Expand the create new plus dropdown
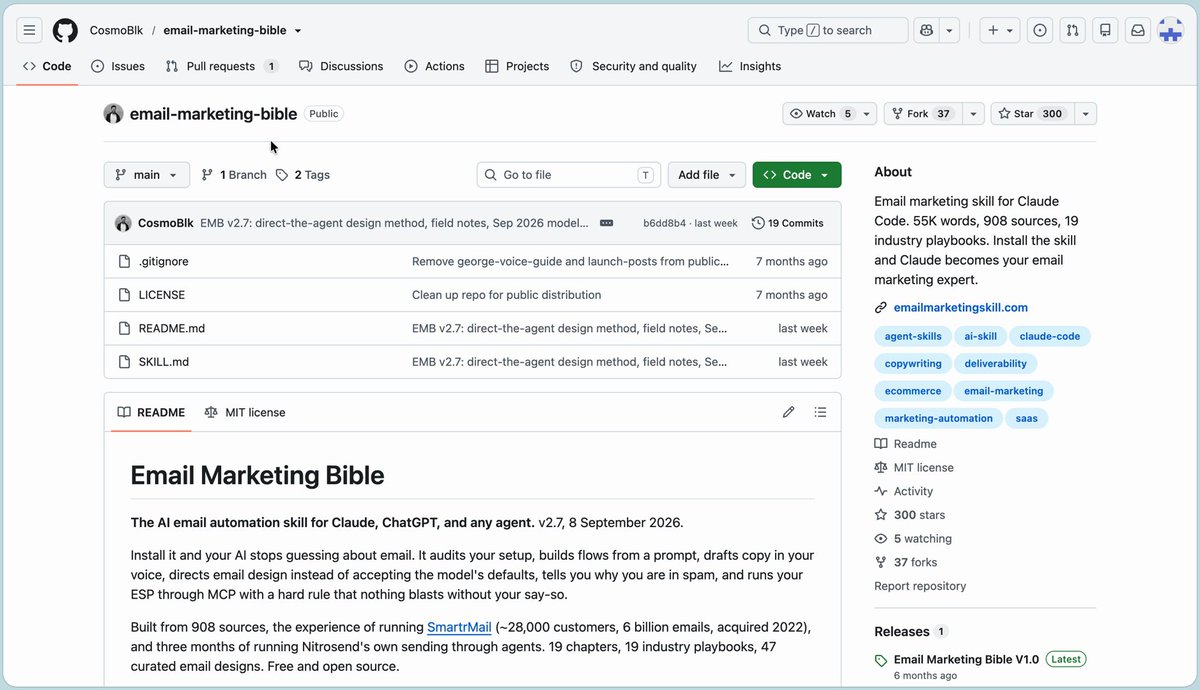This screenshot has height=690, width=1200. 1000,30
